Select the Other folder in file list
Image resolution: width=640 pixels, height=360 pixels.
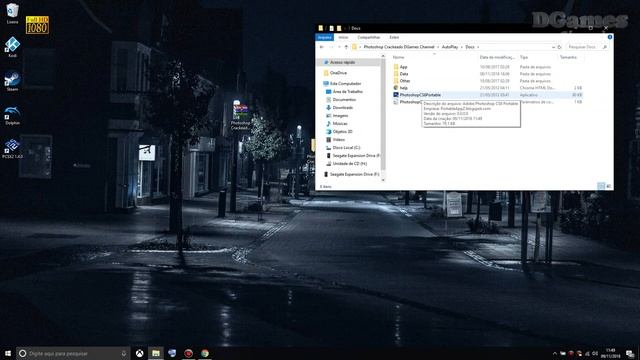pos(404,81)
